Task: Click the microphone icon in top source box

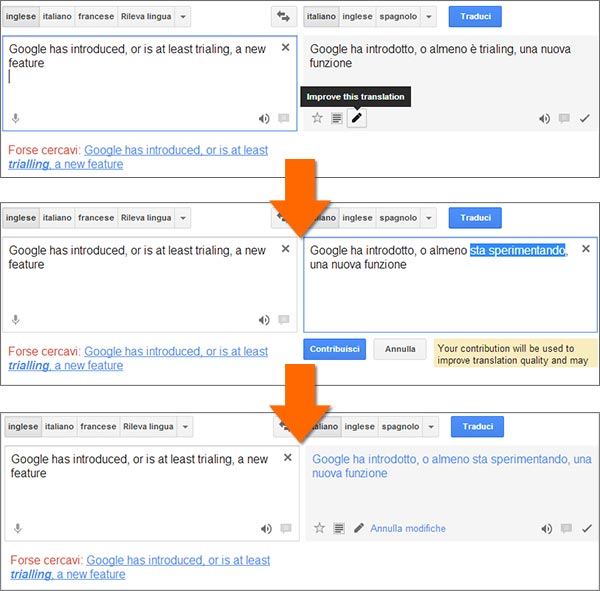Action: [15, 118]
